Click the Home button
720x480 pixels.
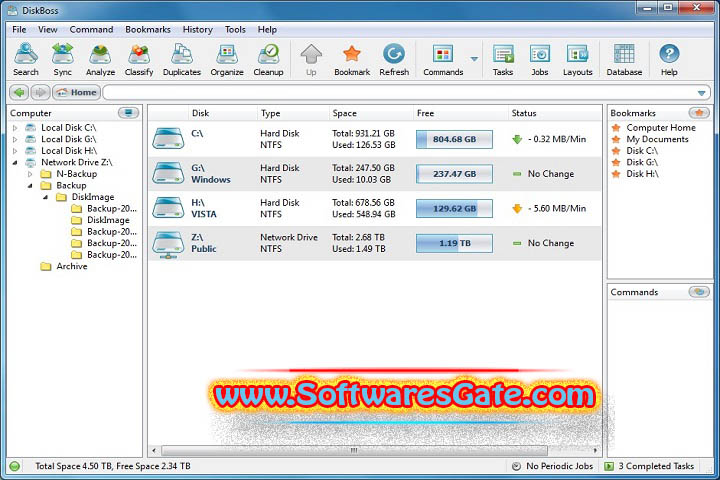pos(76,92)
